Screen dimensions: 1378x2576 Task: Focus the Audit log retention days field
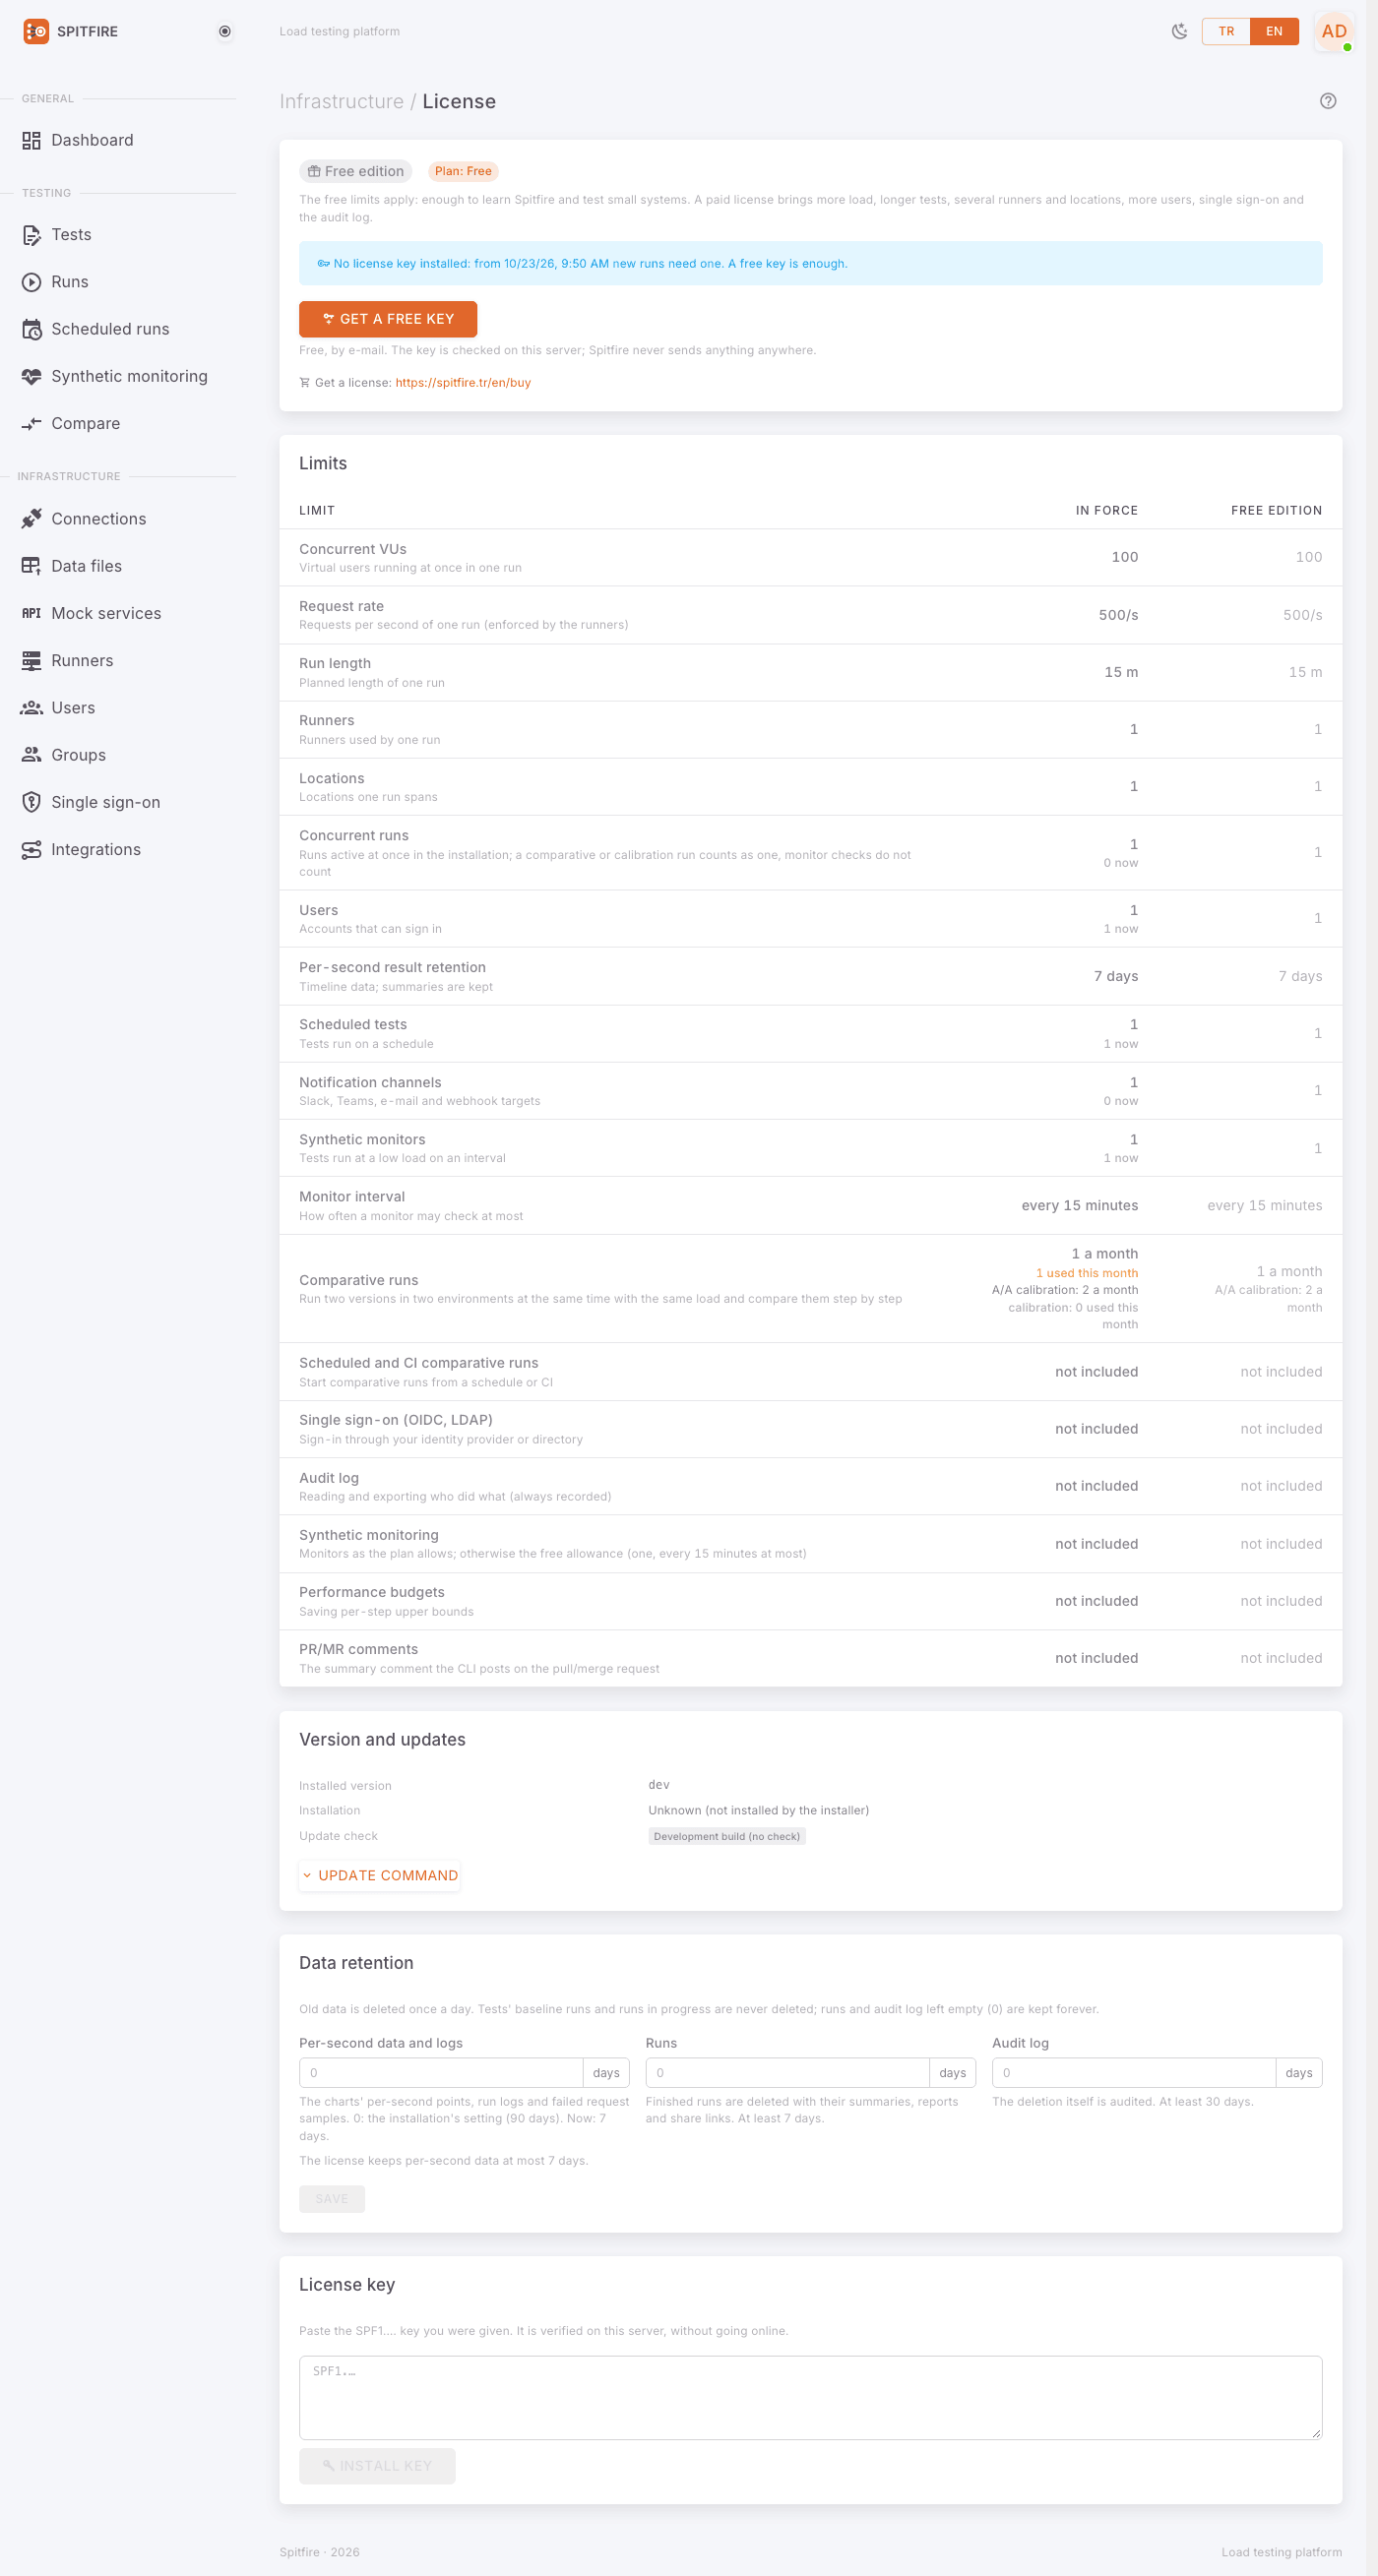[1134, 2073]
